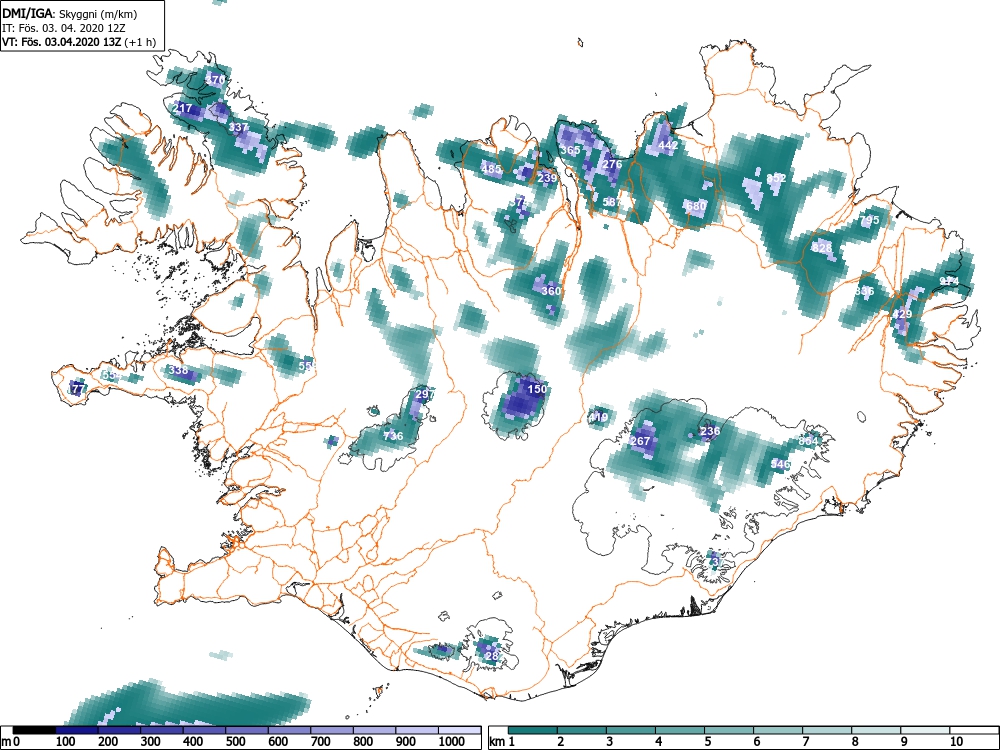Click visibility value '429' in the east

(902, 314)
